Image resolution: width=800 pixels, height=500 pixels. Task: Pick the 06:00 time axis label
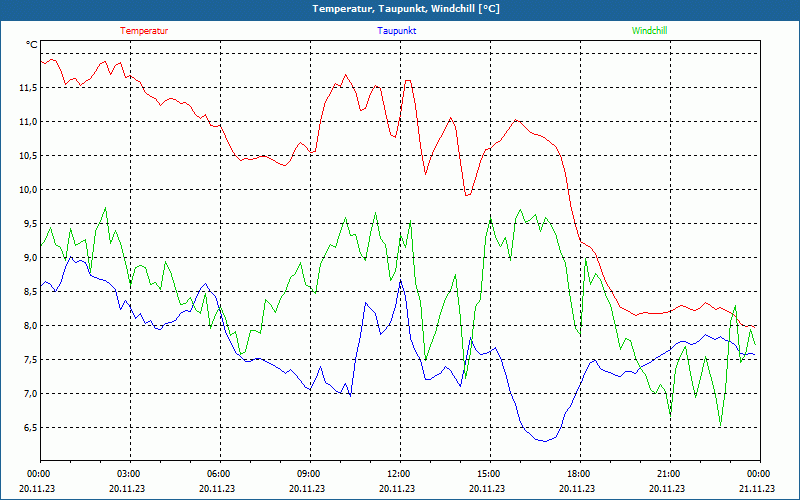[219, 474]
